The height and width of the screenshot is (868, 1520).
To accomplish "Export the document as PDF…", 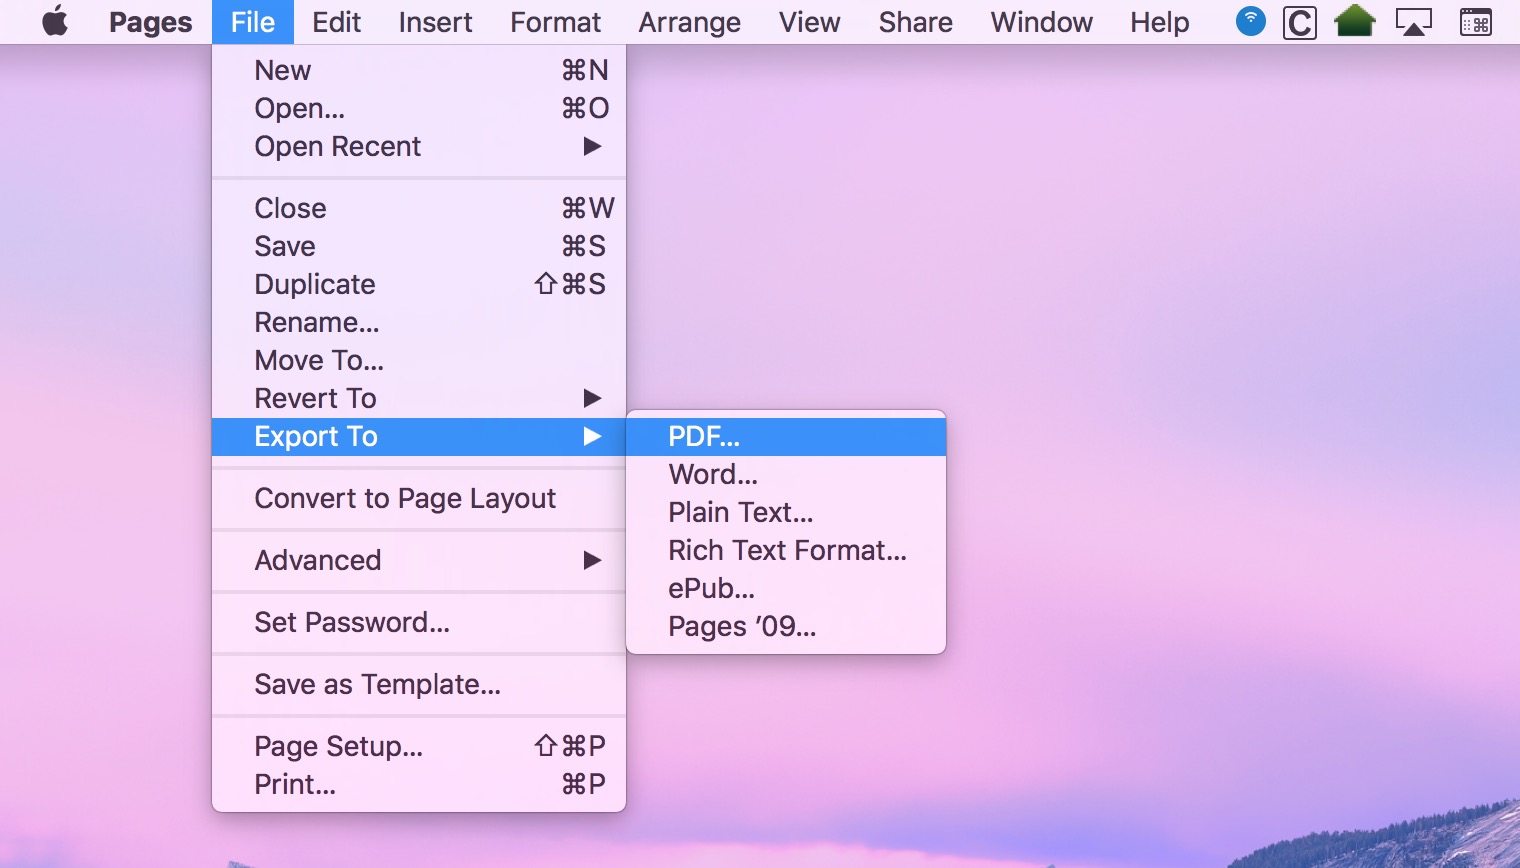I will coord(786,436).
